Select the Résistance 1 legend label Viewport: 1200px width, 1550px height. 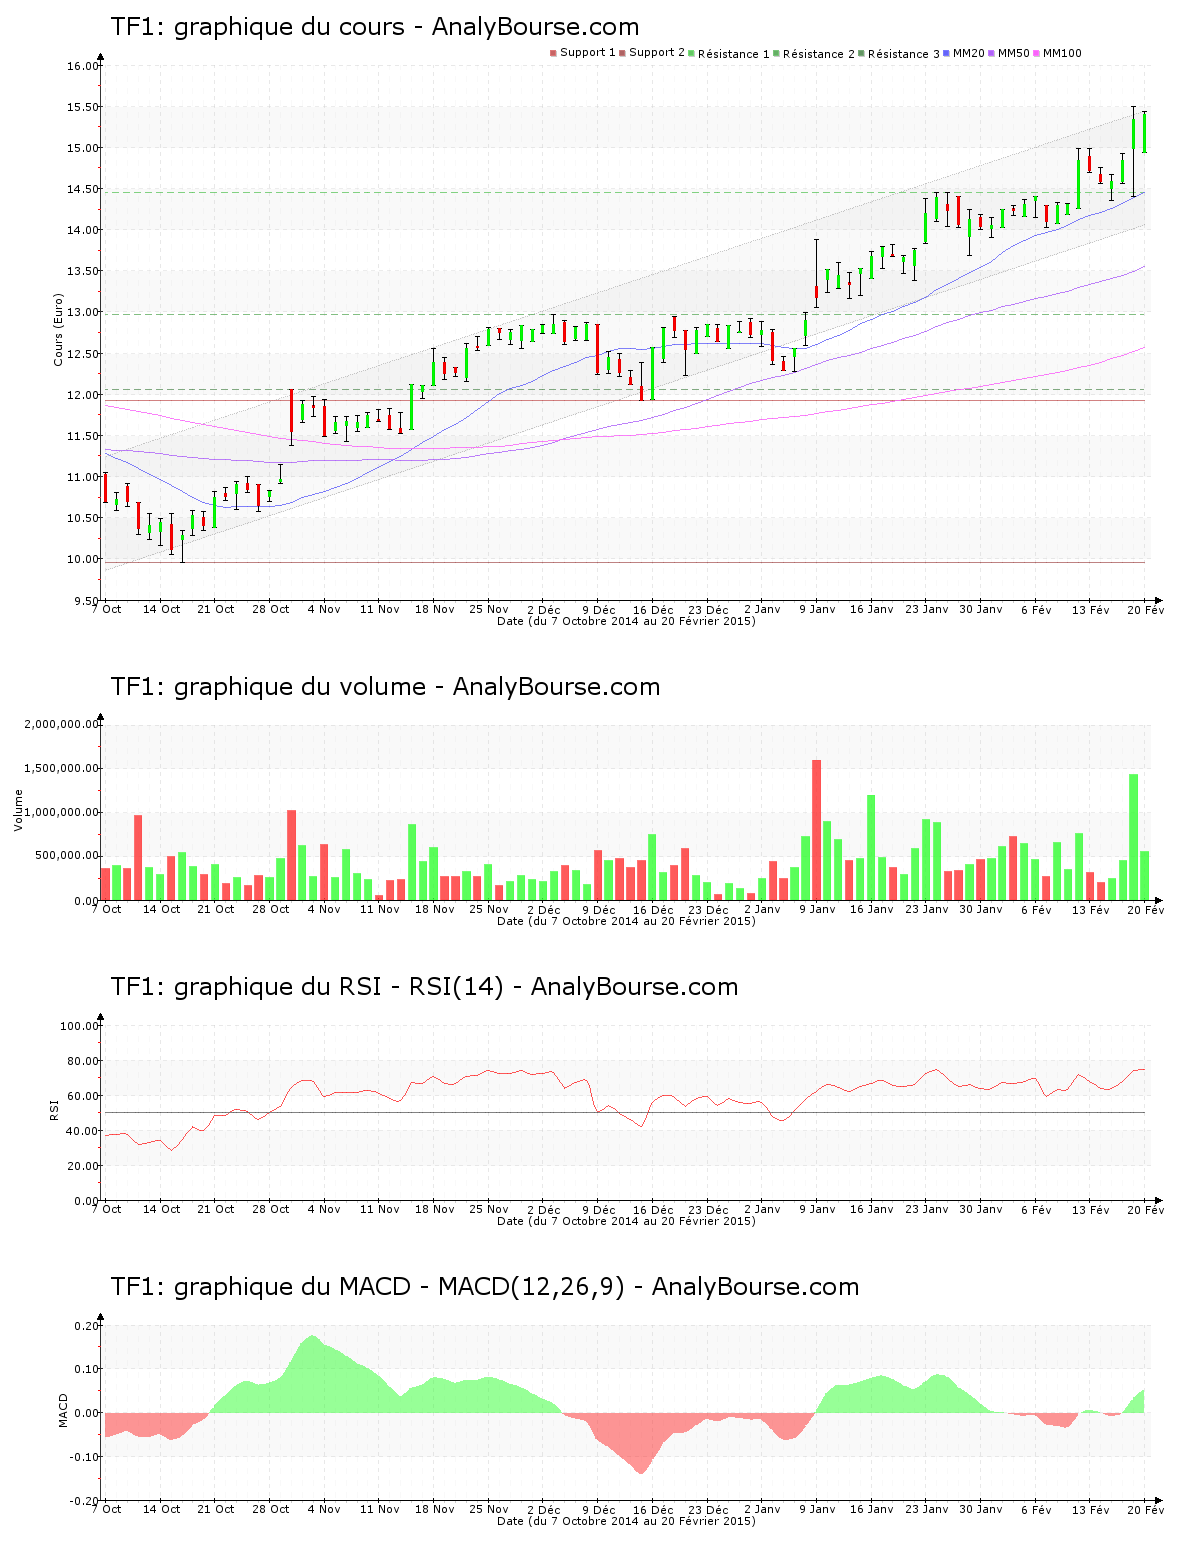pyautogui.click(x=734, y=54)
